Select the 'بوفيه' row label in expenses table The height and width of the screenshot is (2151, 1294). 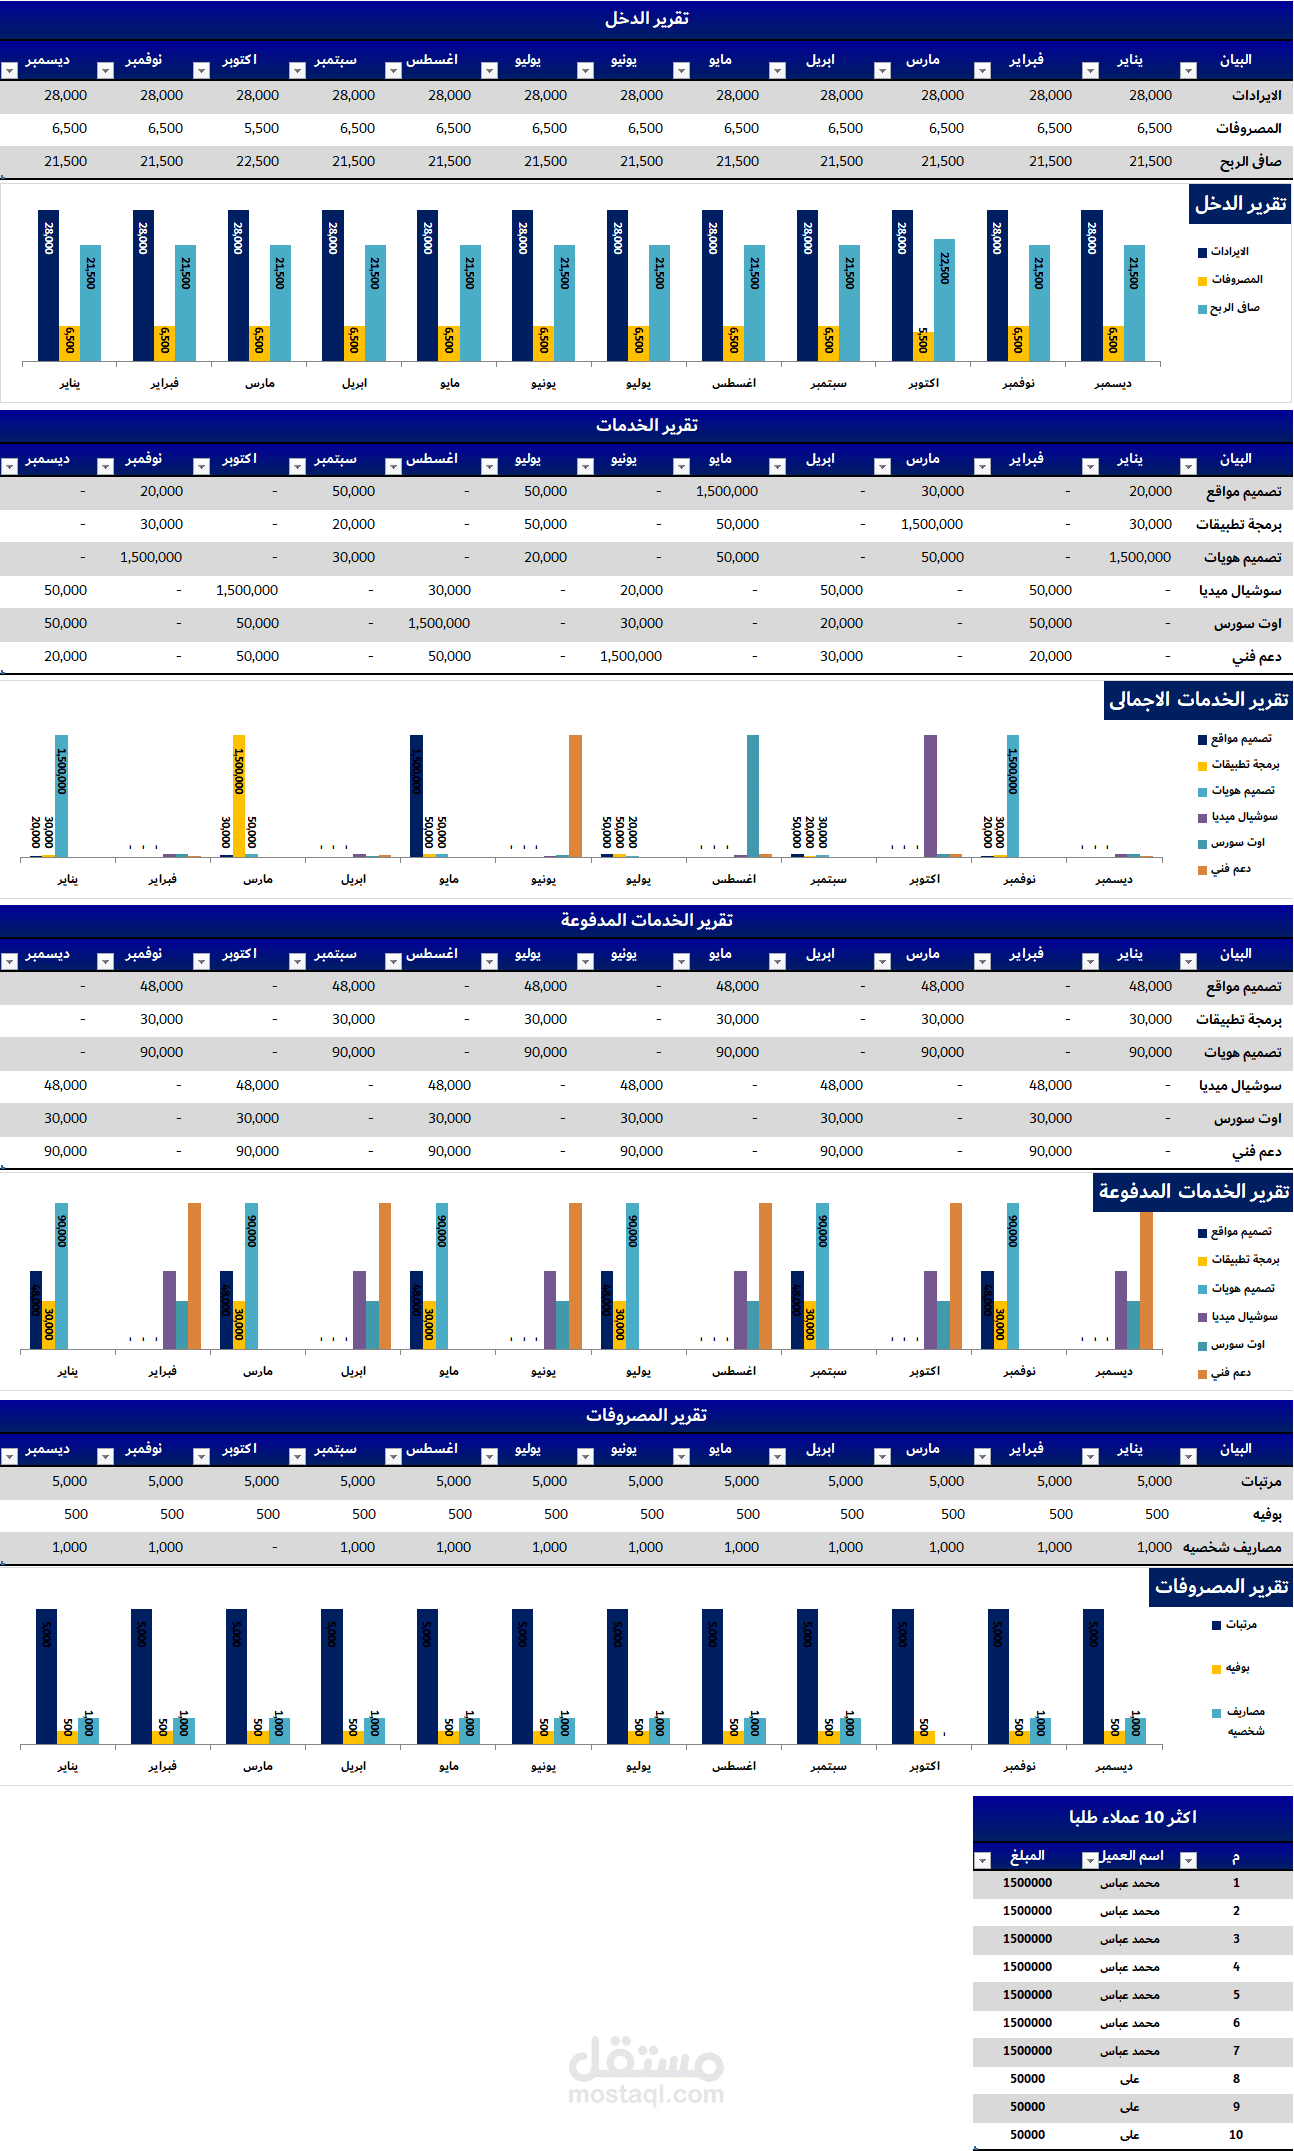pyautogui.click(x=1267, y=1515)
